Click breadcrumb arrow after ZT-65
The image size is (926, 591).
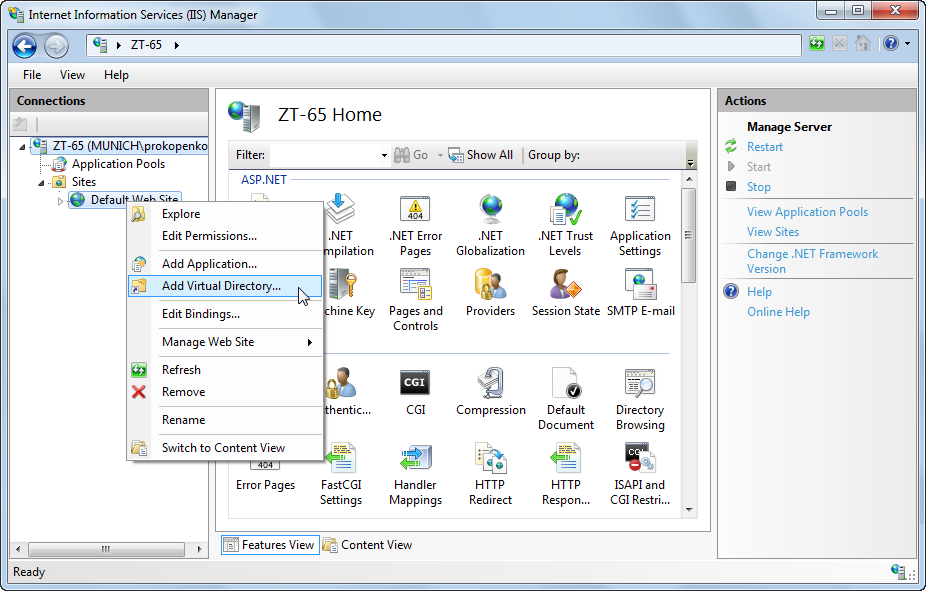176,45
